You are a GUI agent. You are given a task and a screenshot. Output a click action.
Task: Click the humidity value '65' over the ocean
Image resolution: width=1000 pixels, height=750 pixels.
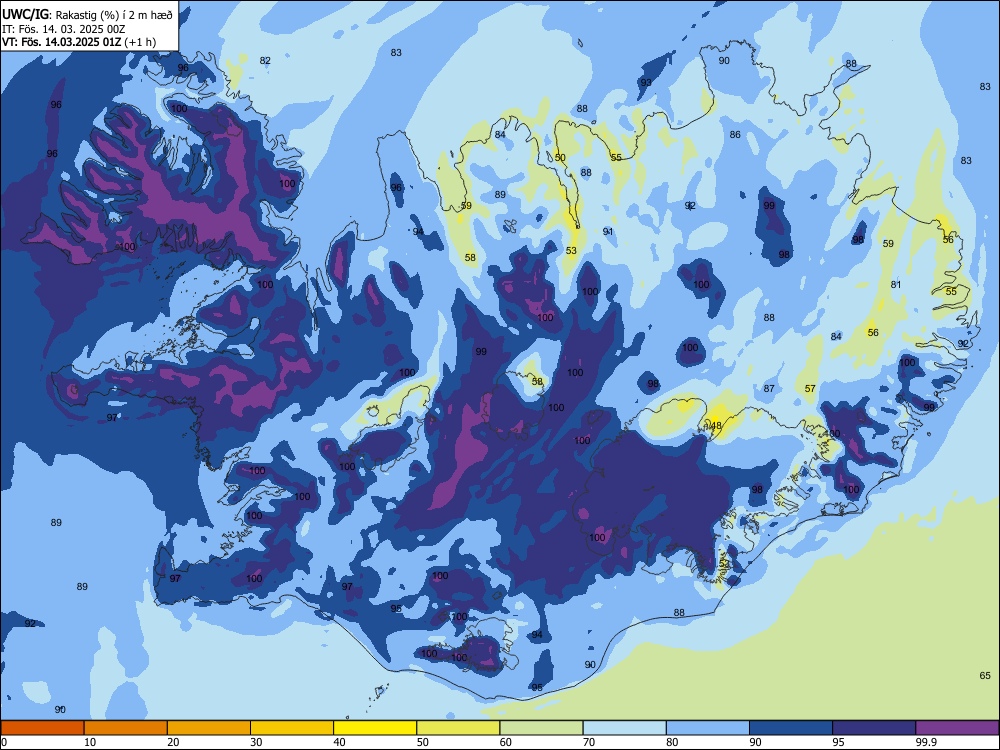coord(985,675)
